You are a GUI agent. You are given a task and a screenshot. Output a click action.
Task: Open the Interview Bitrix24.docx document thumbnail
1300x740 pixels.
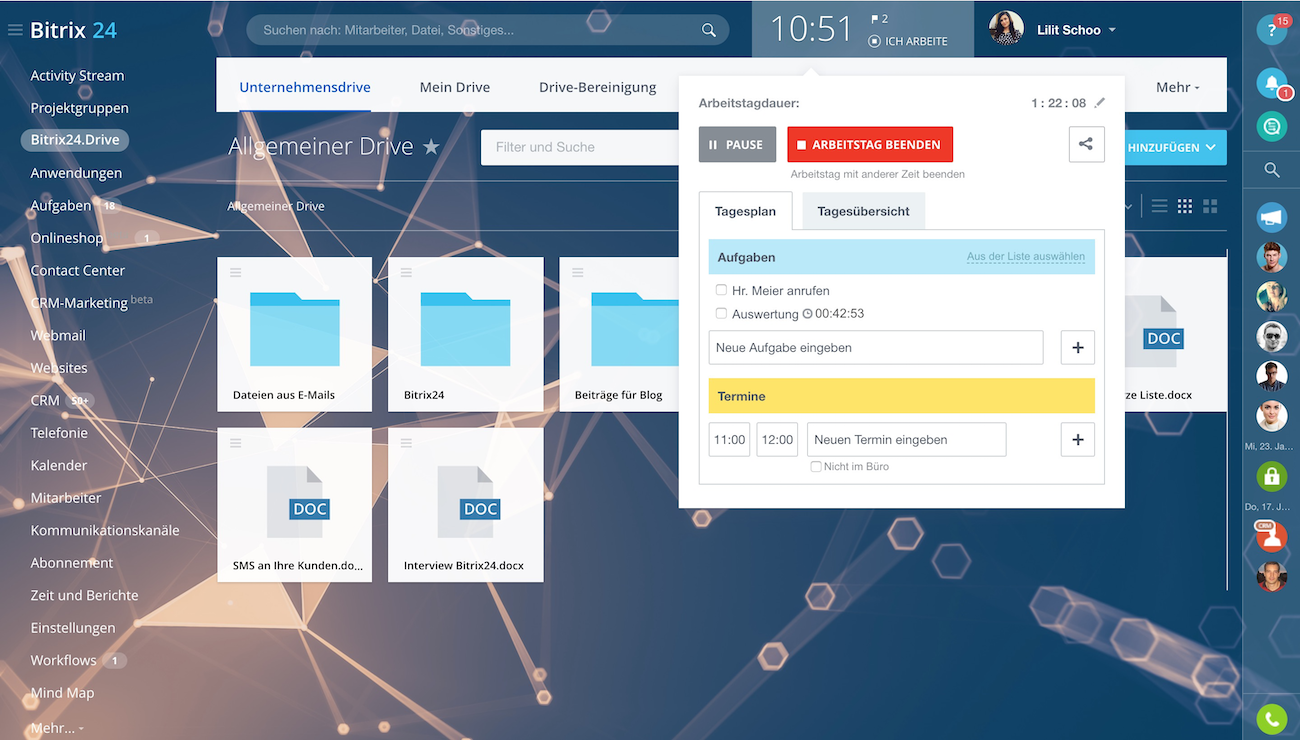click(x=466, y=504)
